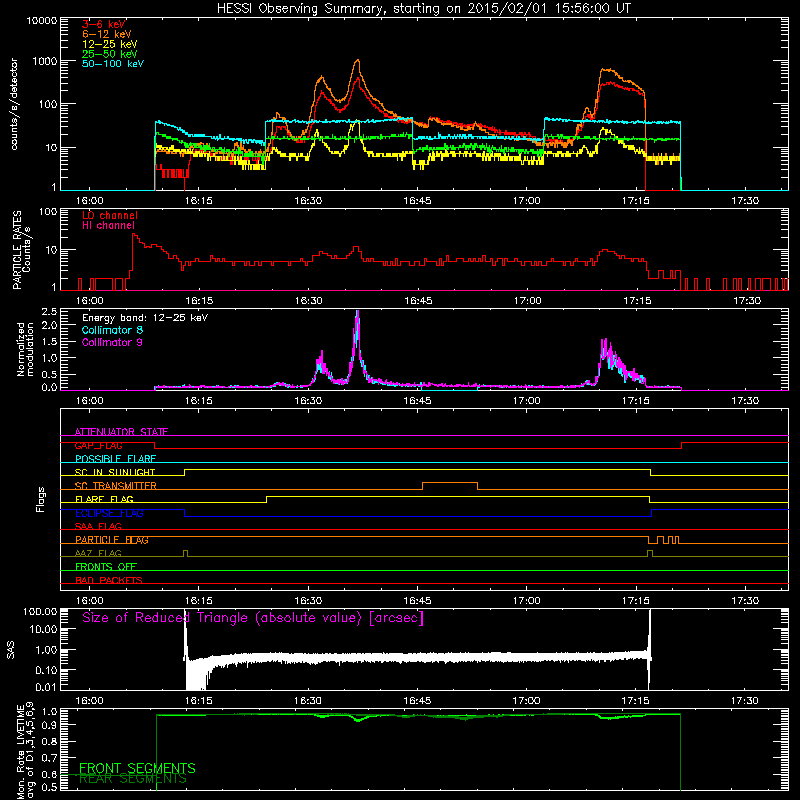Image resolution: width=800 pixels, height=800 pixels.
Task: Click the 100.00 y-axis value on the SAS plot
Action: pos(41,611)
